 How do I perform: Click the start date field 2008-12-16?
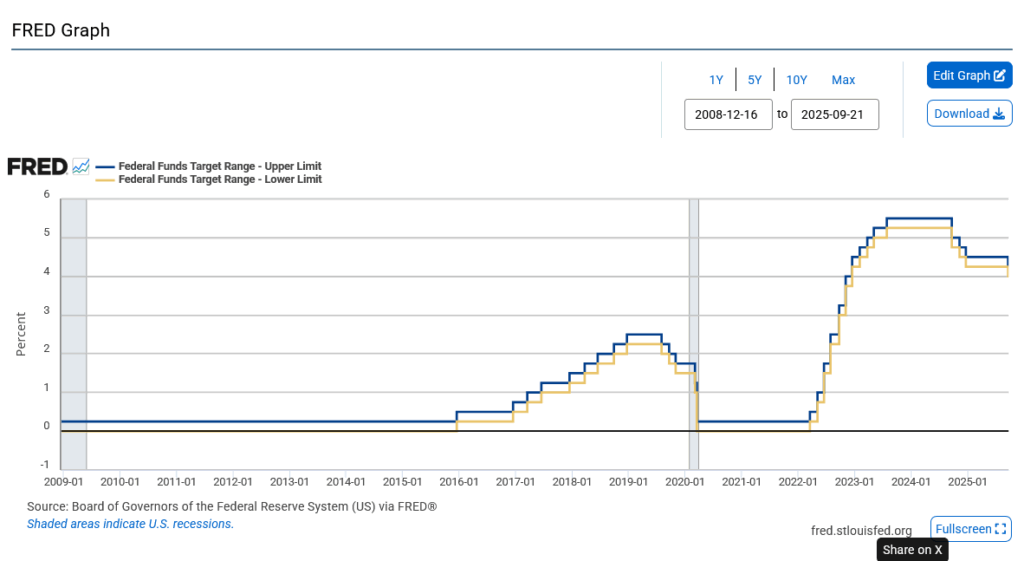[x=728, y=114]
